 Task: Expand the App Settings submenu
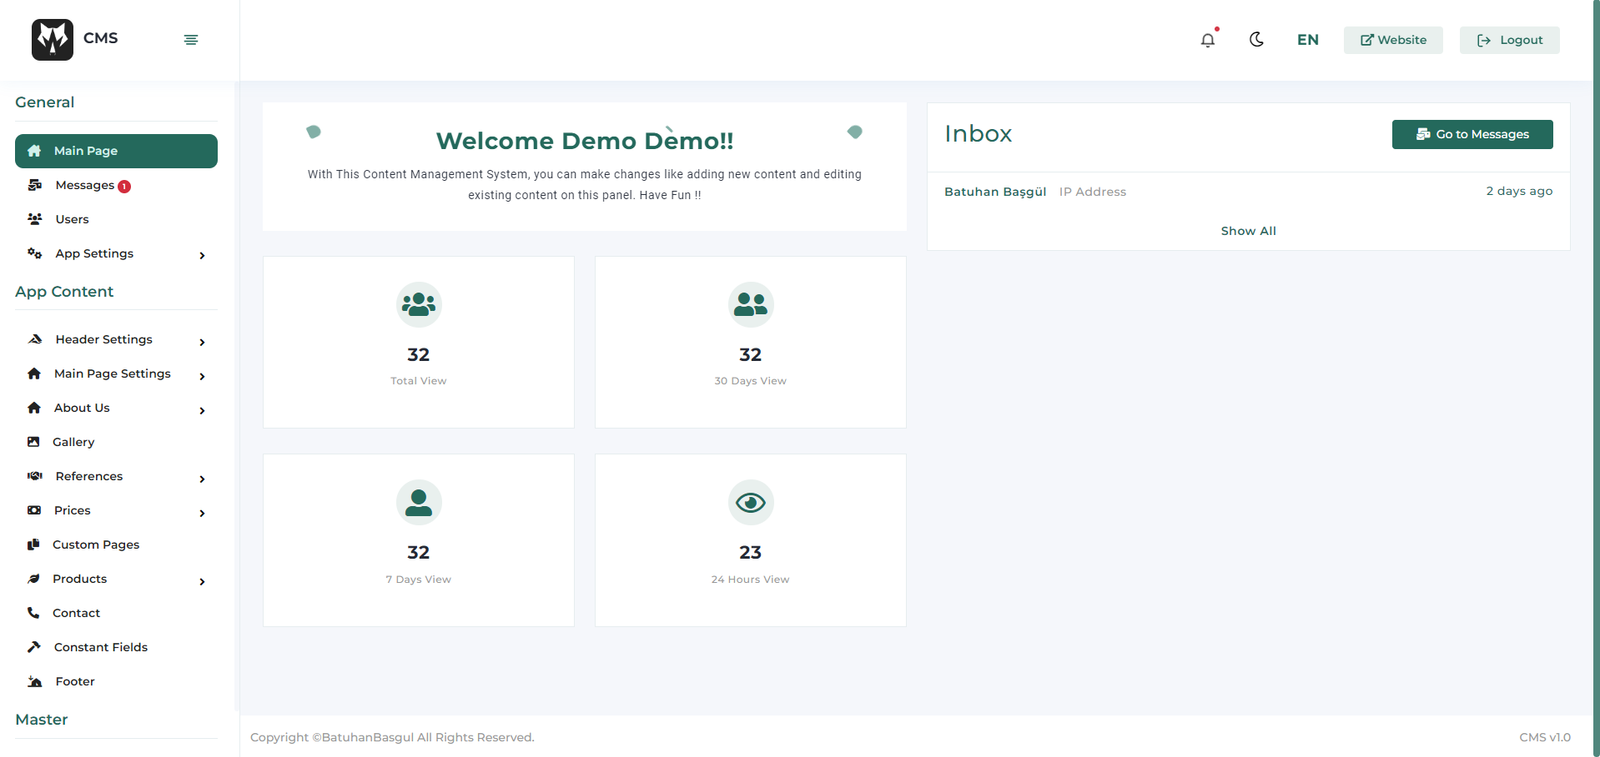coord(202,255)
